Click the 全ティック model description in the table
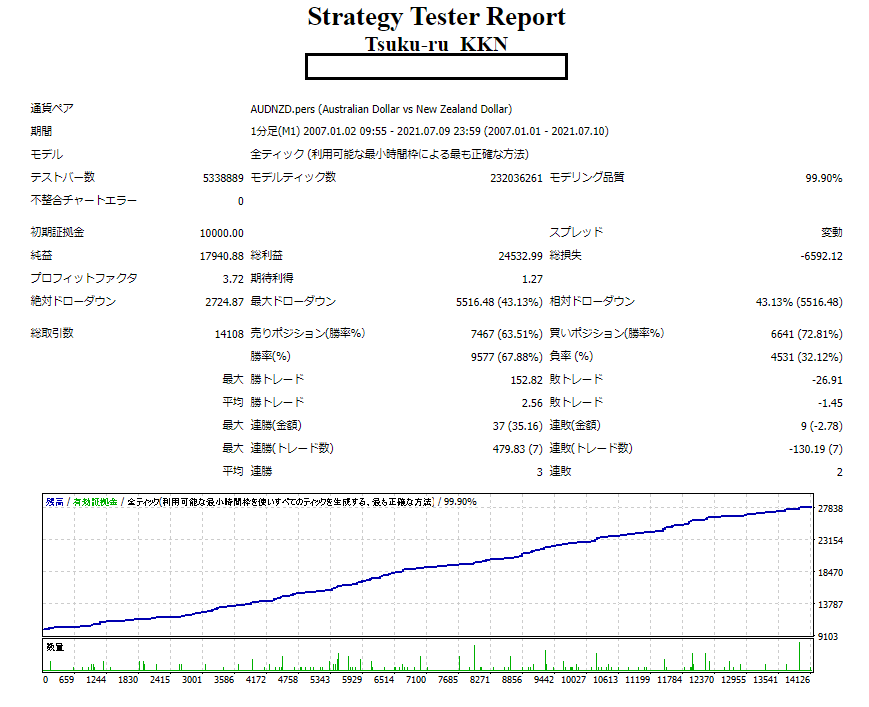Image resolution: width=869 pixels, height=707 pixels. [389, 154]
